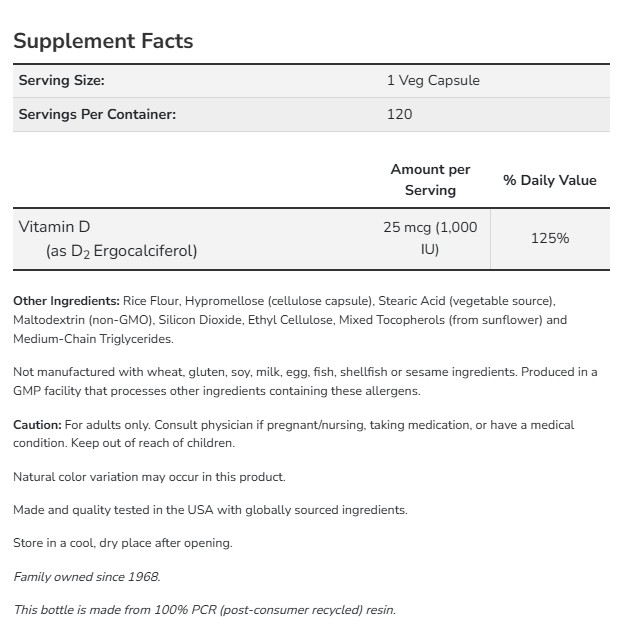Click the 25 mcg (1,000 IU) amount

pyautogui.click(x=430, y=238)
